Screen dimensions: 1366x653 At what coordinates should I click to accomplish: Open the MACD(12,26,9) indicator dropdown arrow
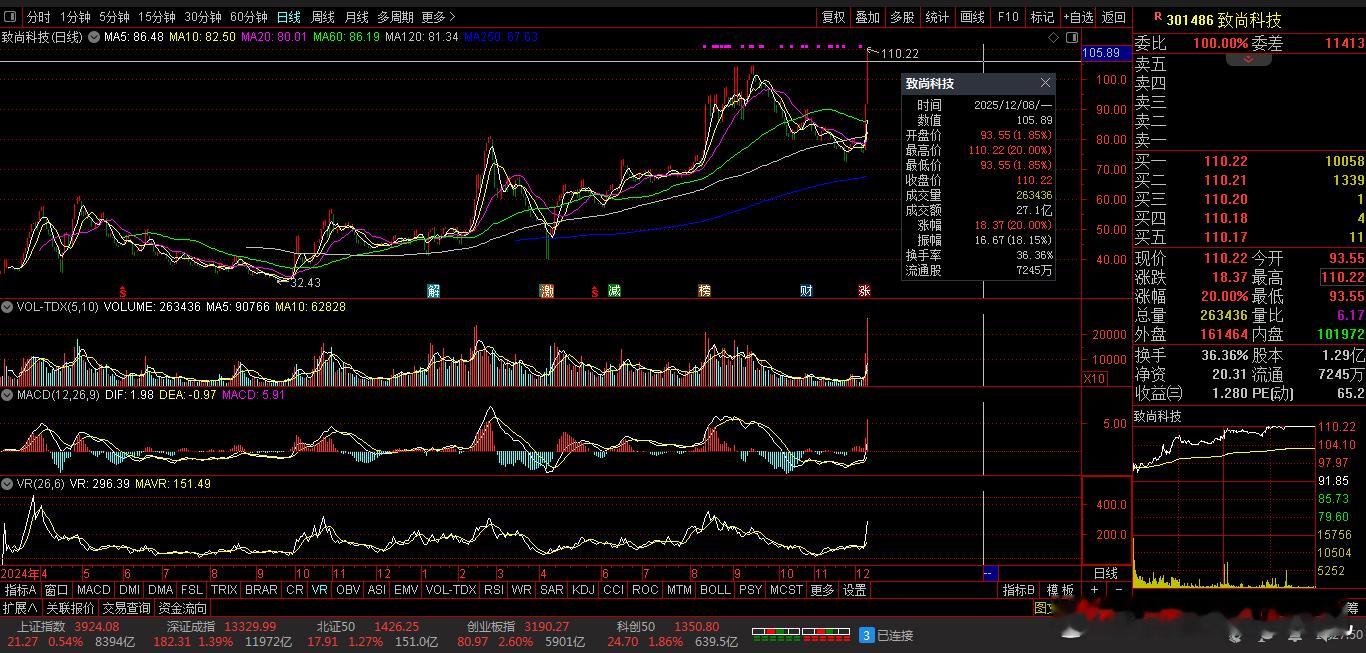7,395
